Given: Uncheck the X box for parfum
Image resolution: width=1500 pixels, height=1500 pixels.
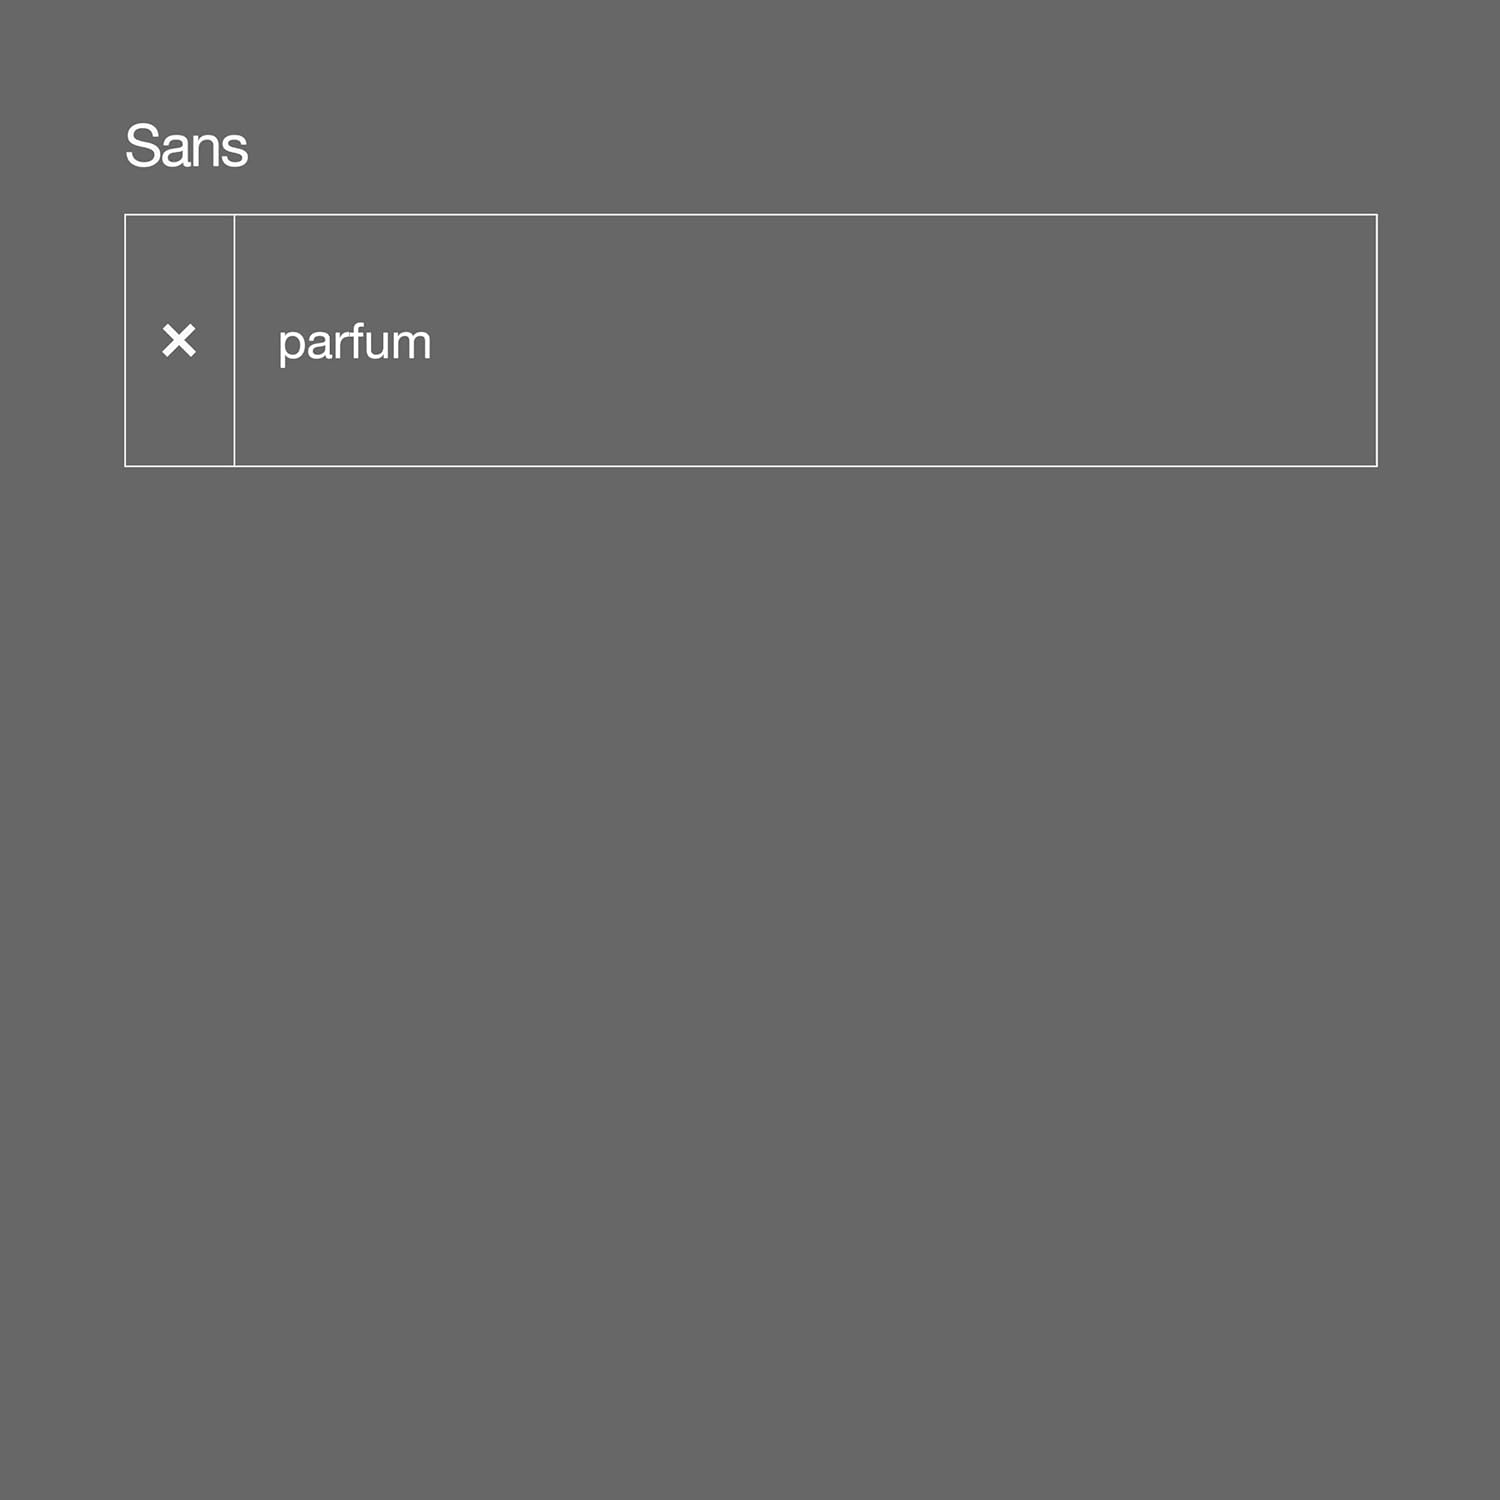Looking at the screenshot, I should pos(179,341).
